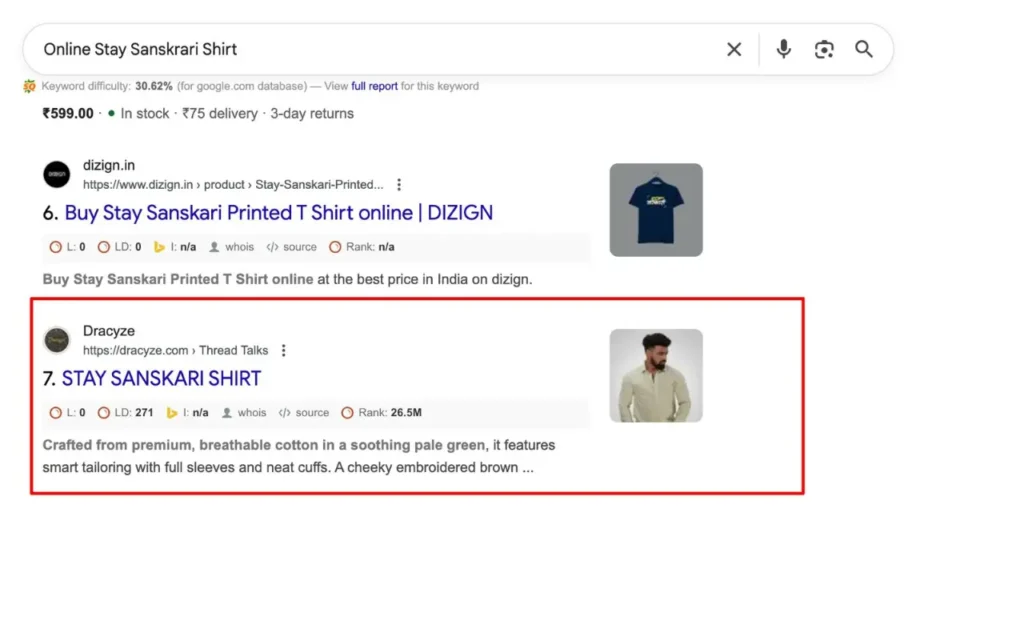Click whois for Dracyze result

tap(251, 413)
